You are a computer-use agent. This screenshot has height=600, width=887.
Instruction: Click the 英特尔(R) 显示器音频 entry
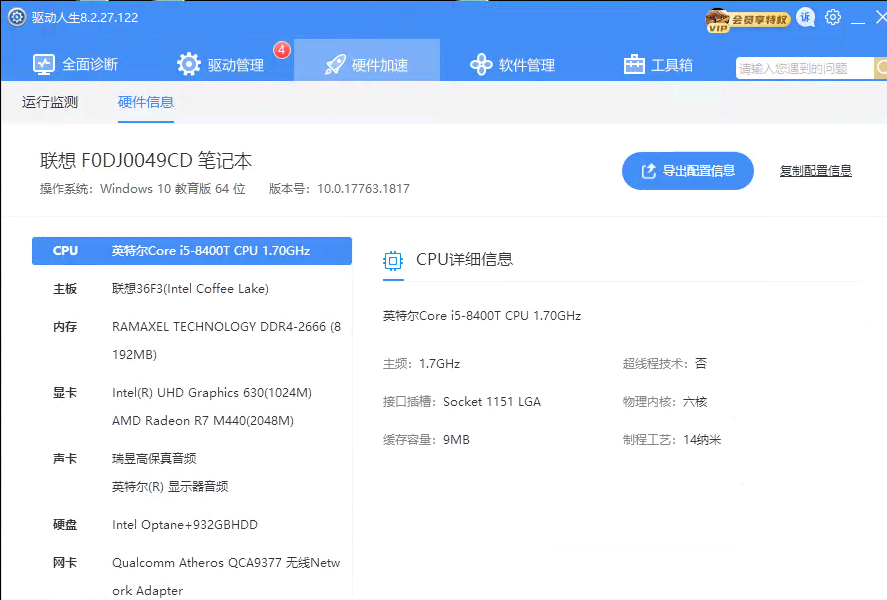(x=170, y=486)
